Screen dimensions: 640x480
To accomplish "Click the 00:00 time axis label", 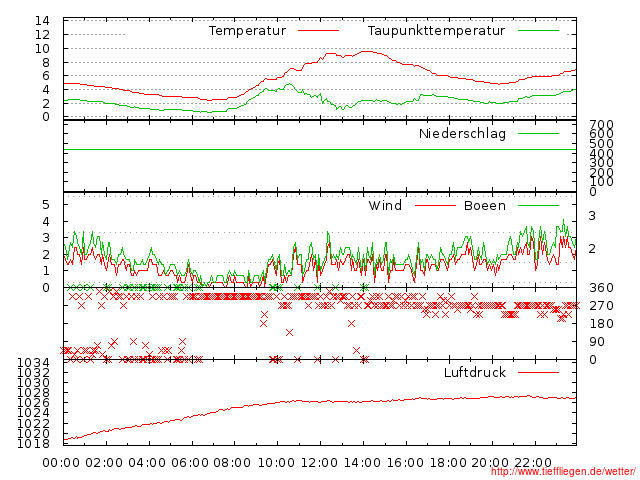I will click(61, 463).
